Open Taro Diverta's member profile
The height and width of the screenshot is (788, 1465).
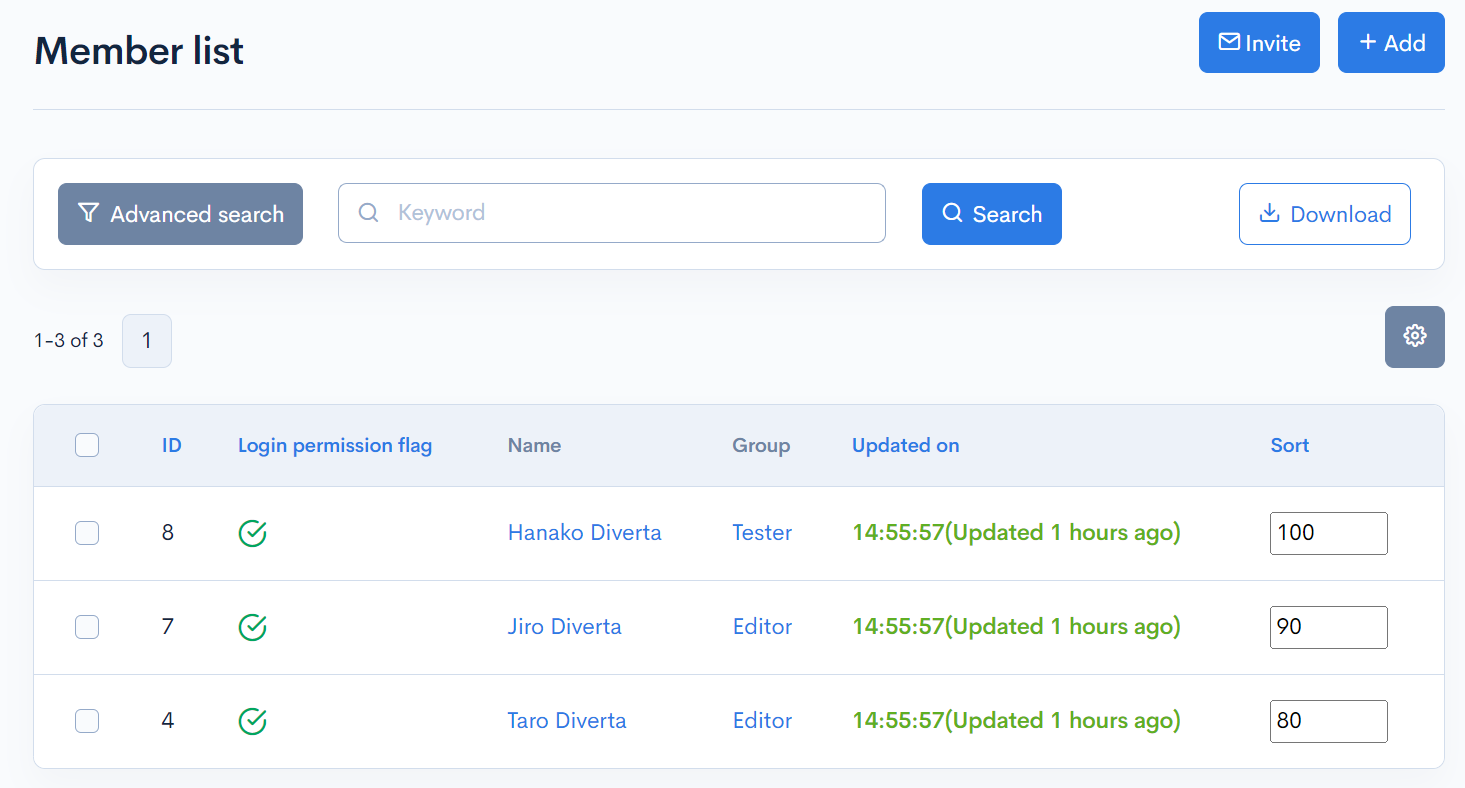[567, 720]
